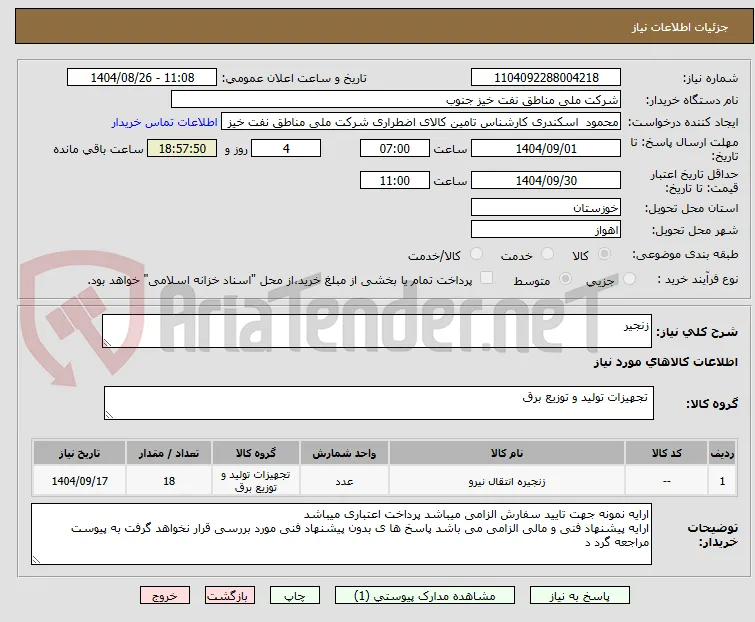Screen dimensions: 755x622
Task: Open اطلاعات تماس خریدار link
Action: pyautogui.click(x=165, y=122)
